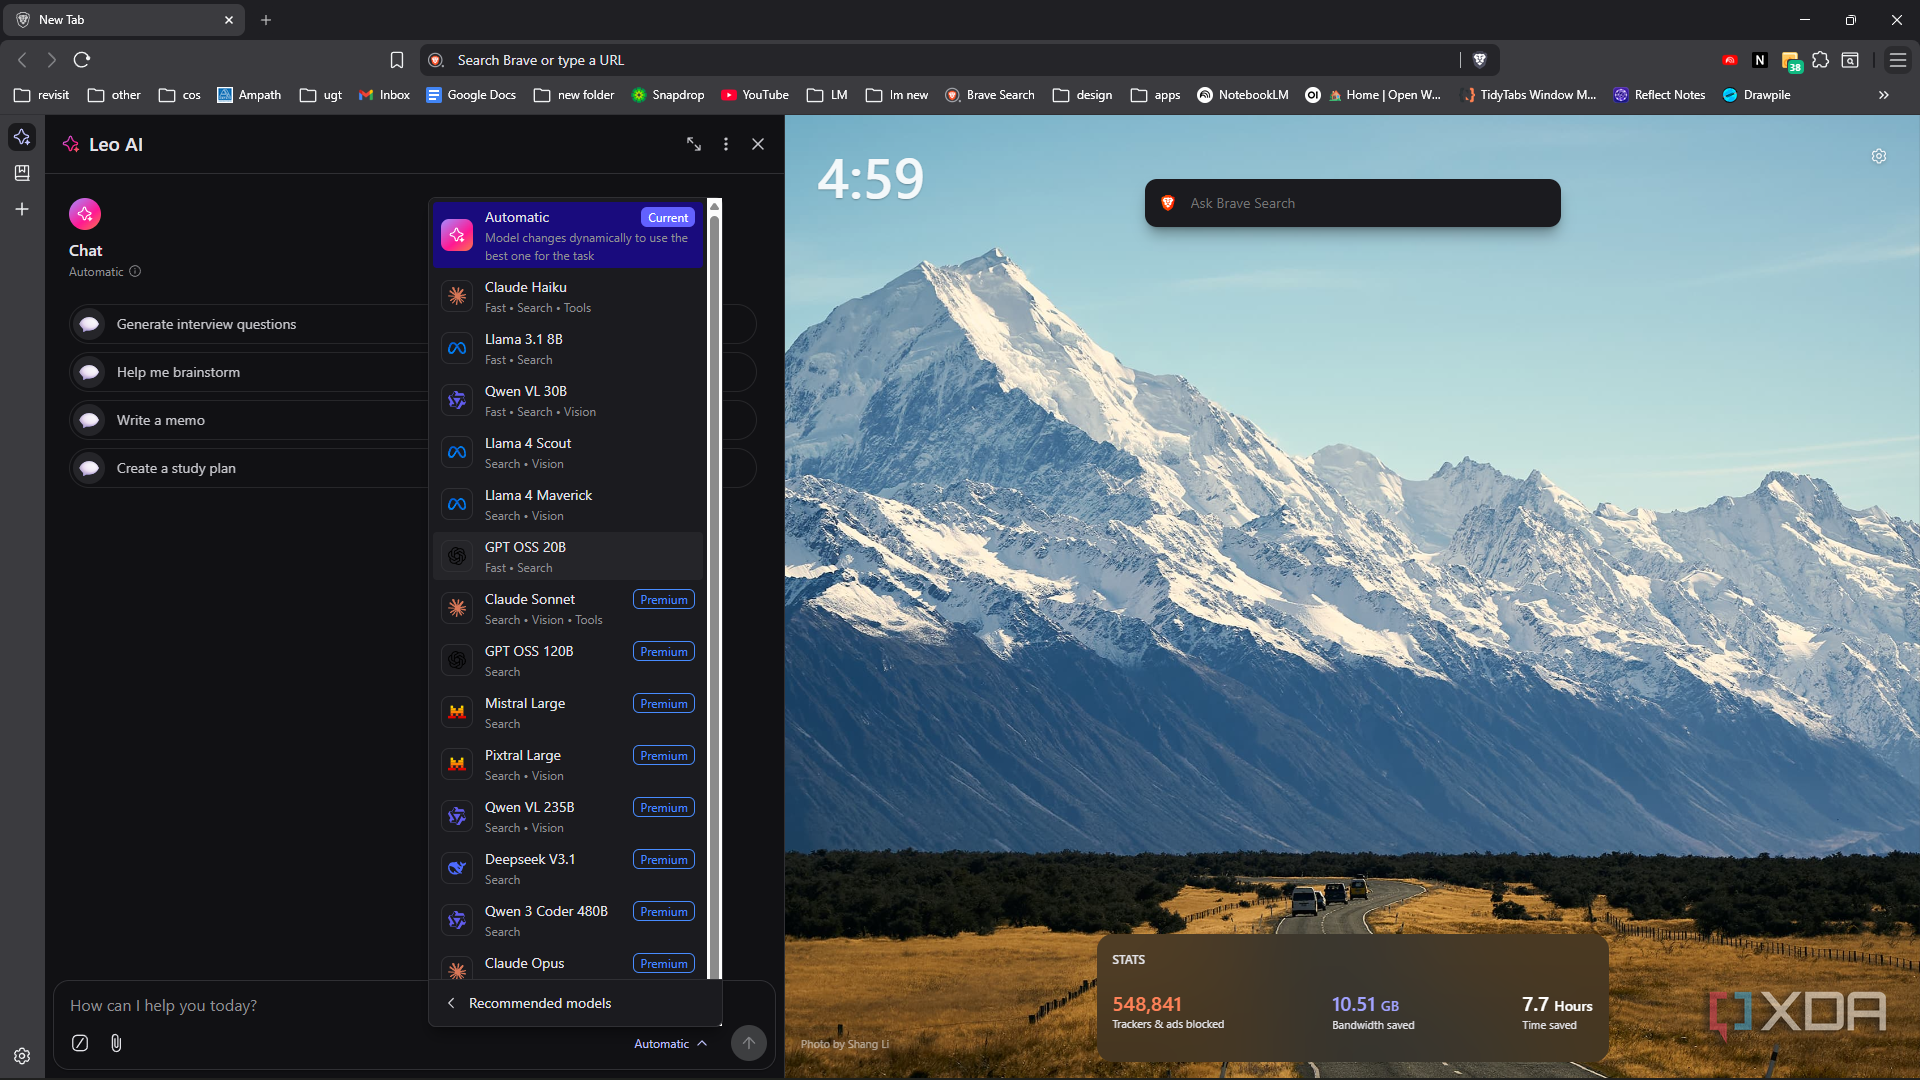Send the message with arrow button
Viewport: 1920px width, 1080px height.
coord(749,1043)
